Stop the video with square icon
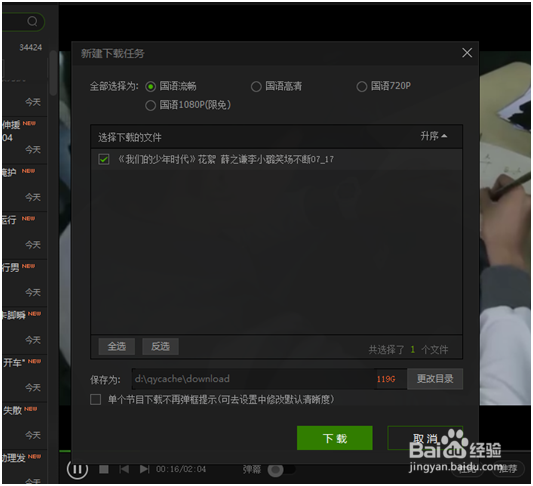Viewport: 533px width, 486px height. pyautogui.click(x=104, y=469)
